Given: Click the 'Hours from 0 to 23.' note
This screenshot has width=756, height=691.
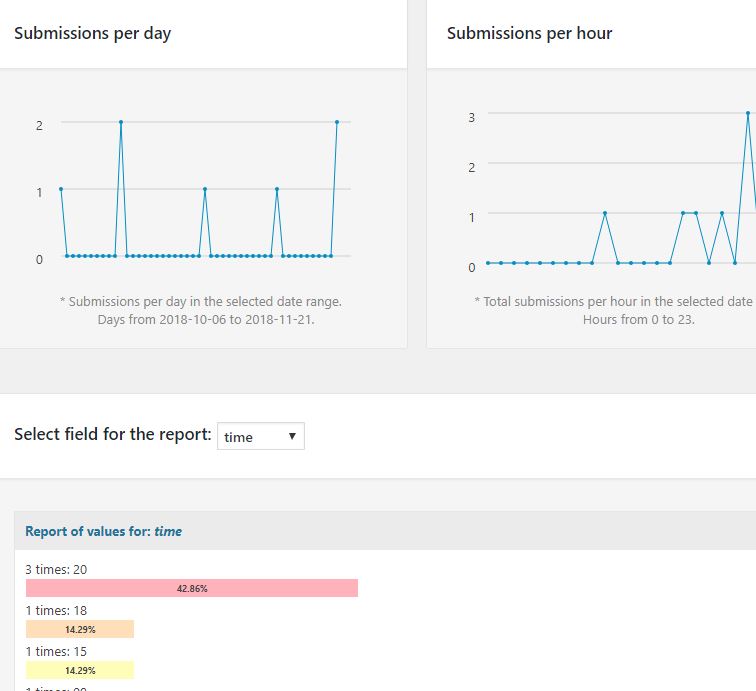Looking at the screenshot, I should (x=639, y=320).
